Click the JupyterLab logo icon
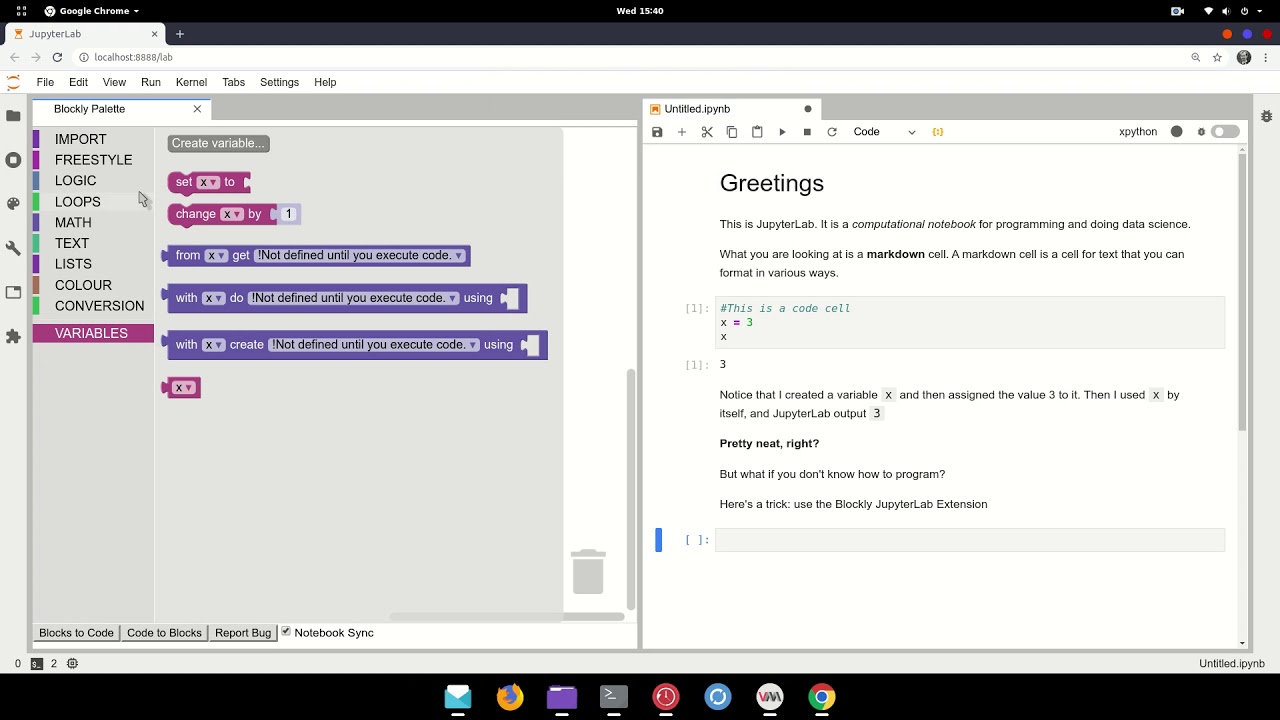Screen dimensions: 1280x720 [x=13, y=82]
